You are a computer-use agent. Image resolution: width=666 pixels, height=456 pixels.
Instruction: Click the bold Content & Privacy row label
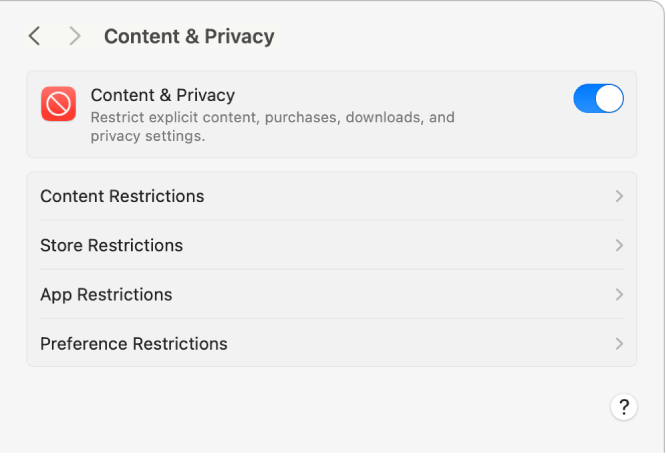click(162, 96)
